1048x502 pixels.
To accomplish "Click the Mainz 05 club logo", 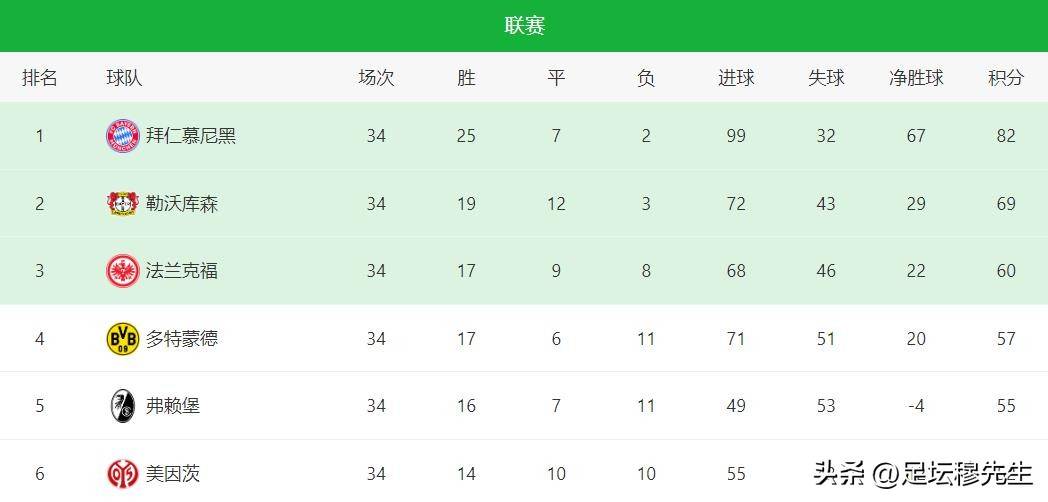I will (x=123, y=474).
